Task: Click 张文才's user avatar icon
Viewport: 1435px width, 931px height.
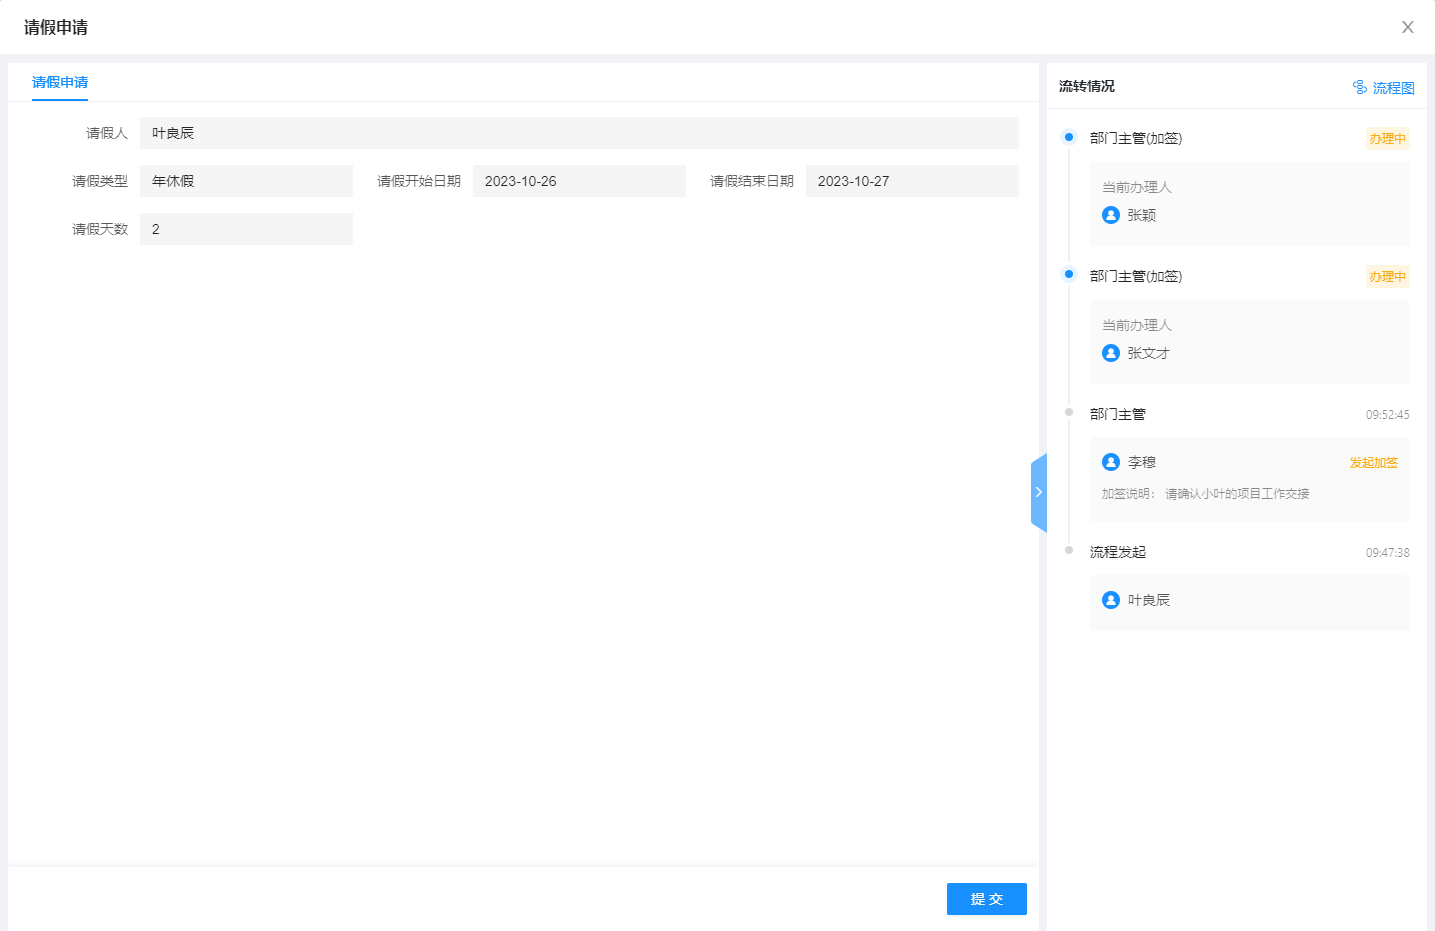Action: (x=1110, y=353)
